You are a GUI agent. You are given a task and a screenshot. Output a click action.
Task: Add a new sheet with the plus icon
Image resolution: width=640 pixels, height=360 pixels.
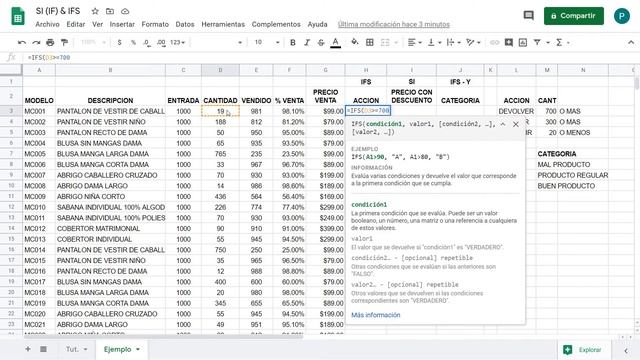tap(28, 349)
